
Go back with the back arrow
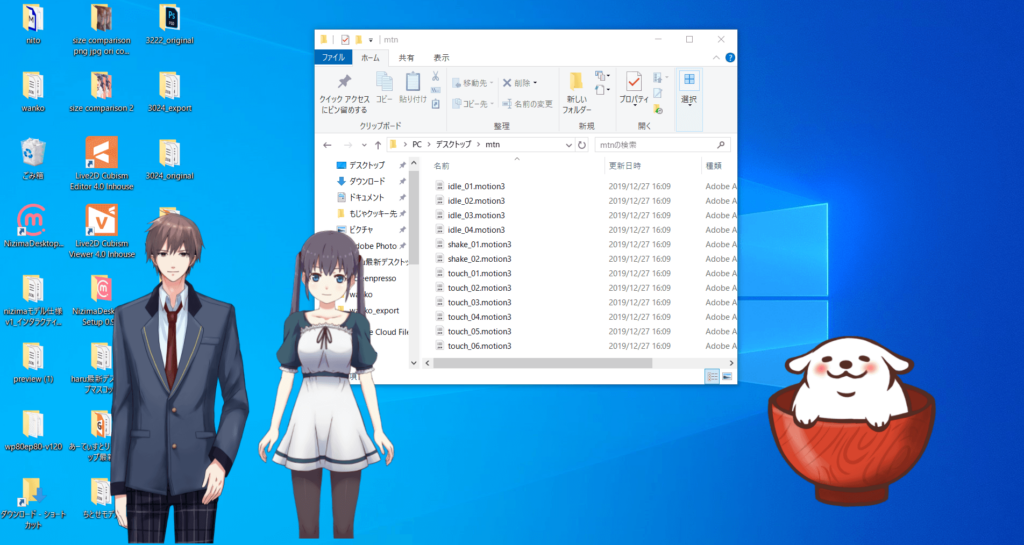pyautogui.click(x=328, y=145)
